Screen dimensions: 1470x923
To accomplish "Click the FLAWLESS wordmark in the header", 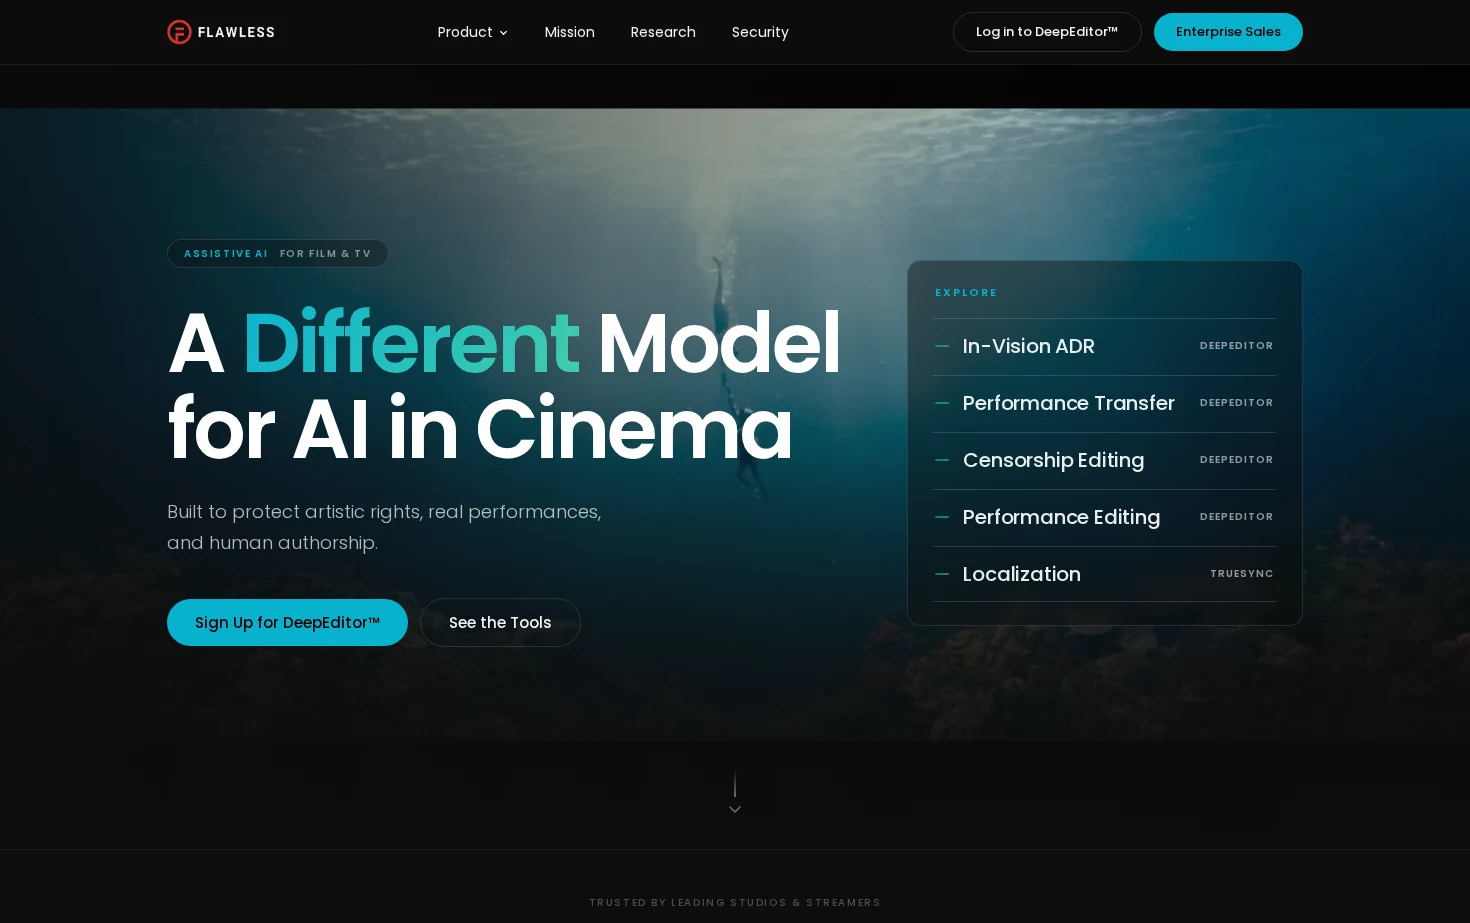I will [x=236, y=32].
